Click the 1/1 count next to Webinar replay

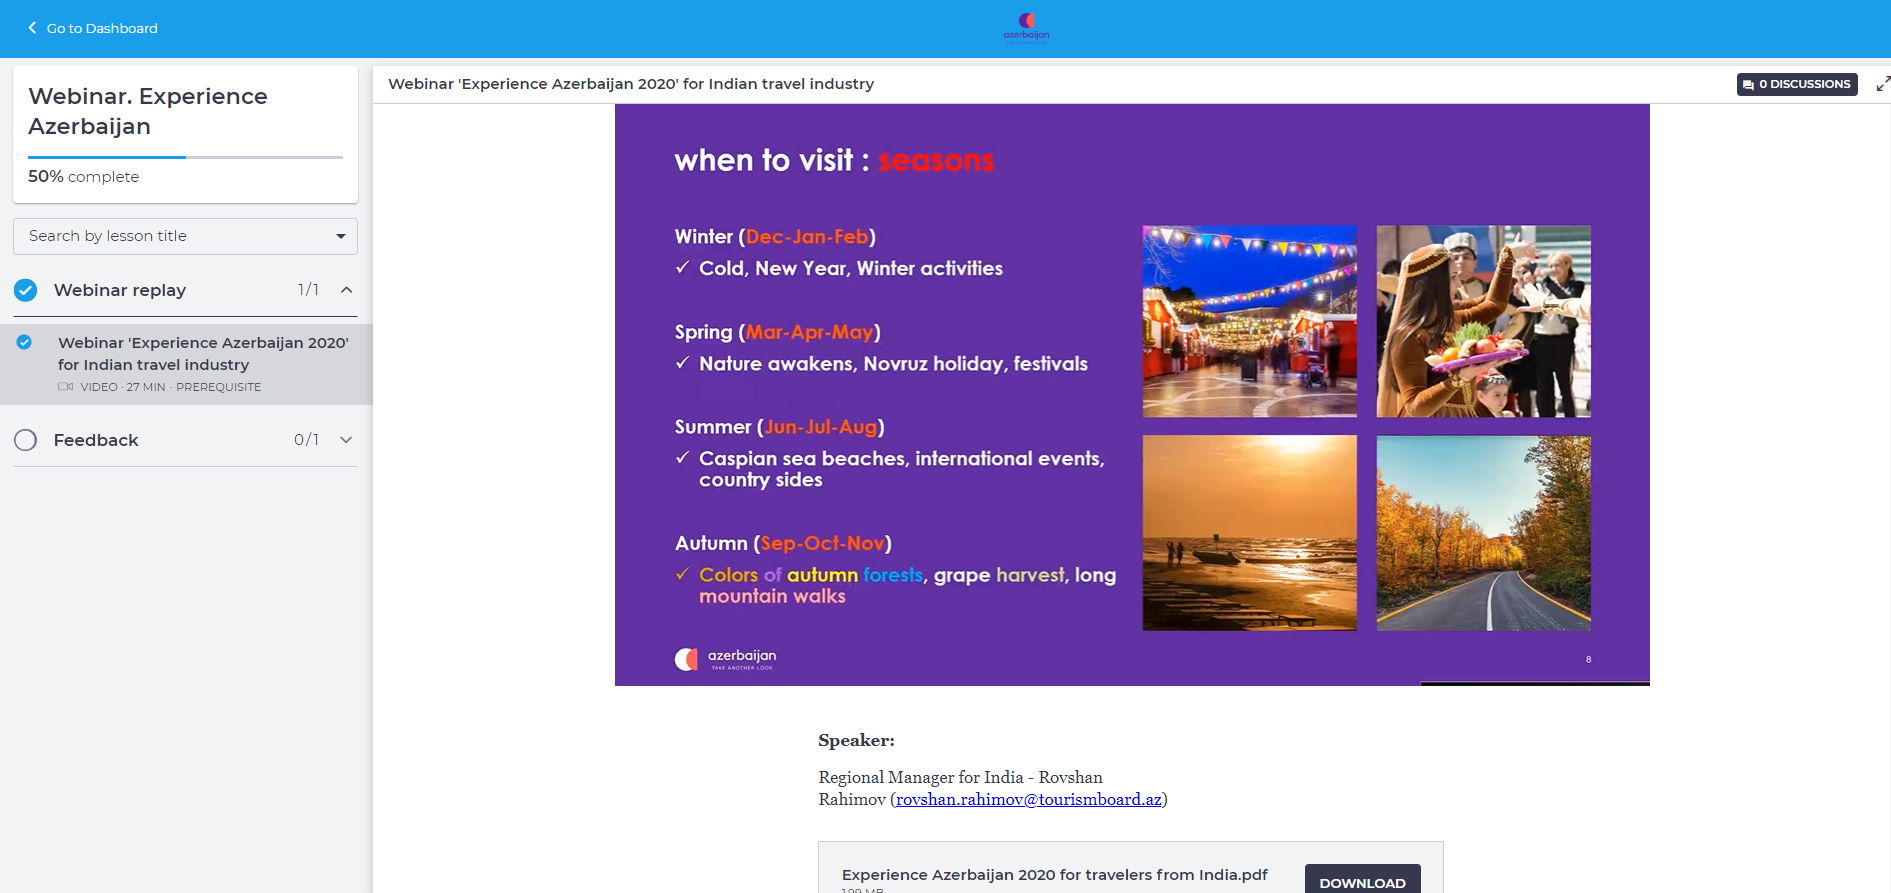pos(308,290)
